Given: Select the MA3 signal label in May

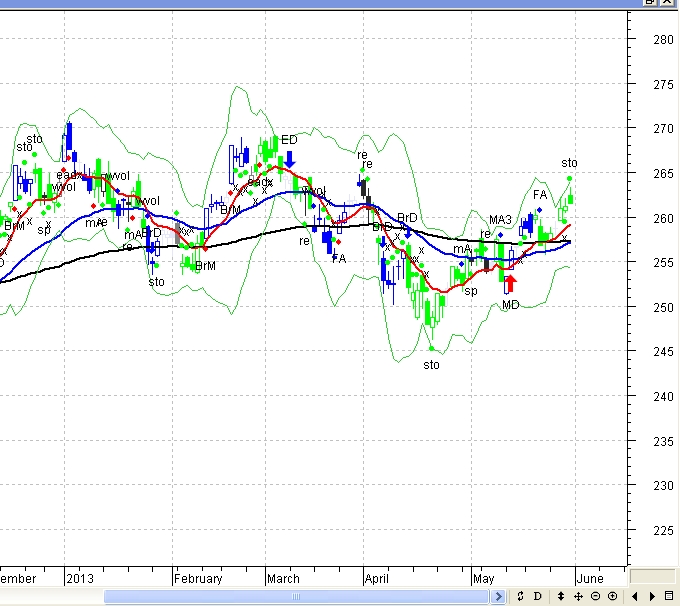Looking at the screenshot, I should (500, 220).
